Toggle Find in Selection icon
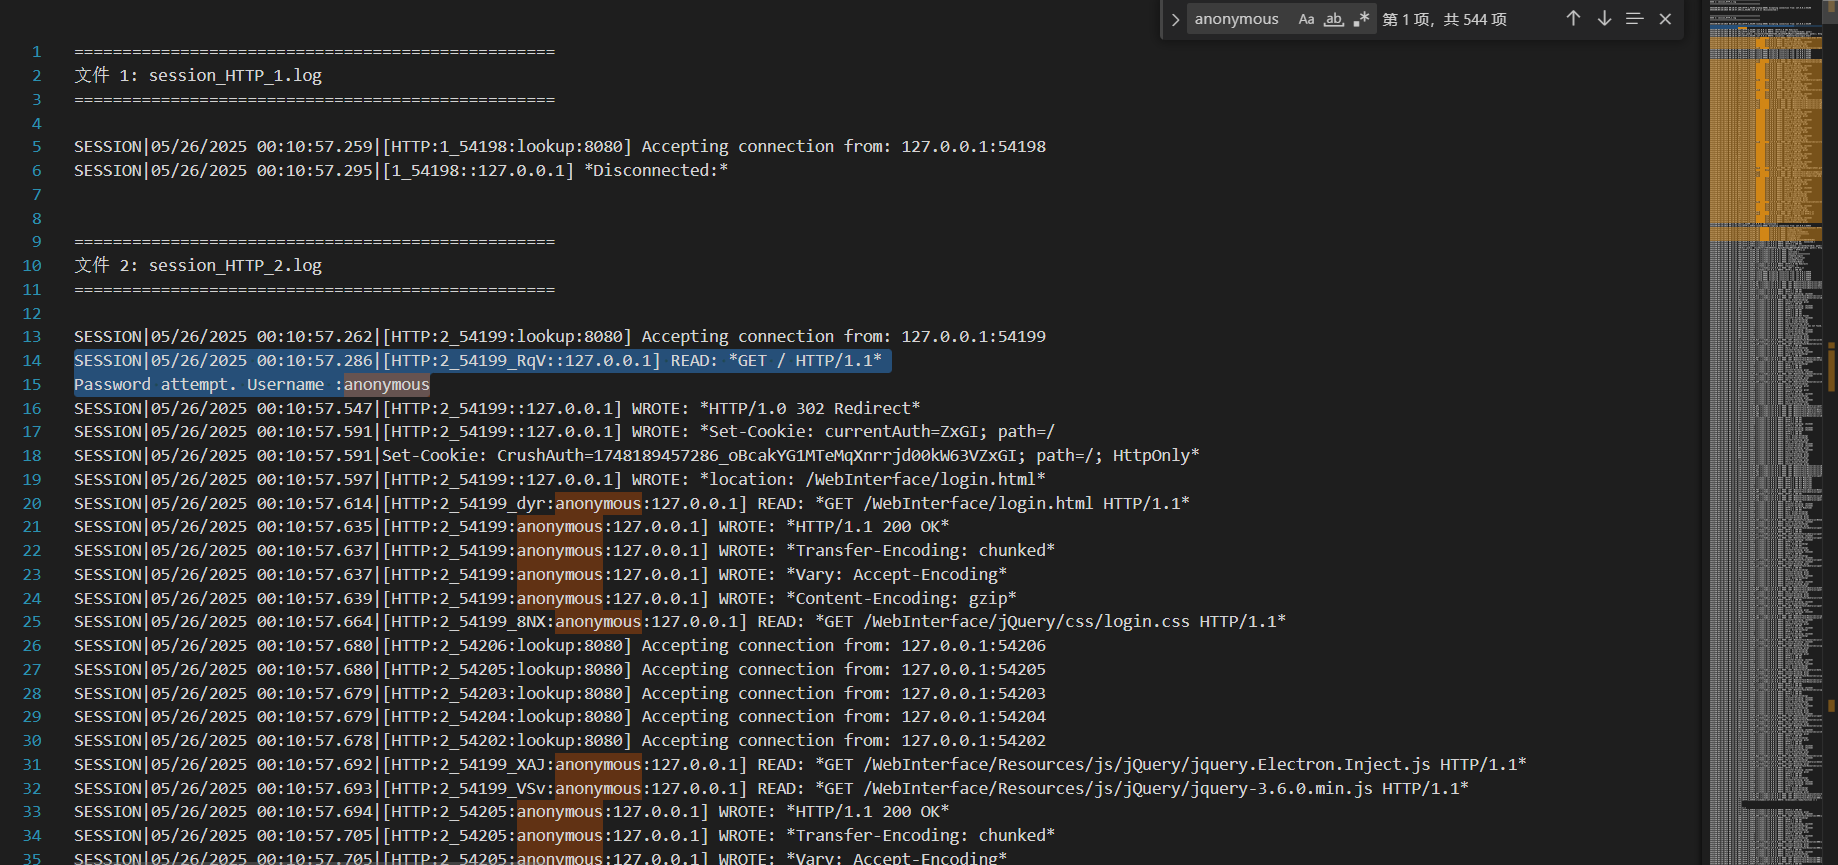Image resolution: width=1838 pixels, height=865 pixels. pyautogui.click(x=1635, y=19)
